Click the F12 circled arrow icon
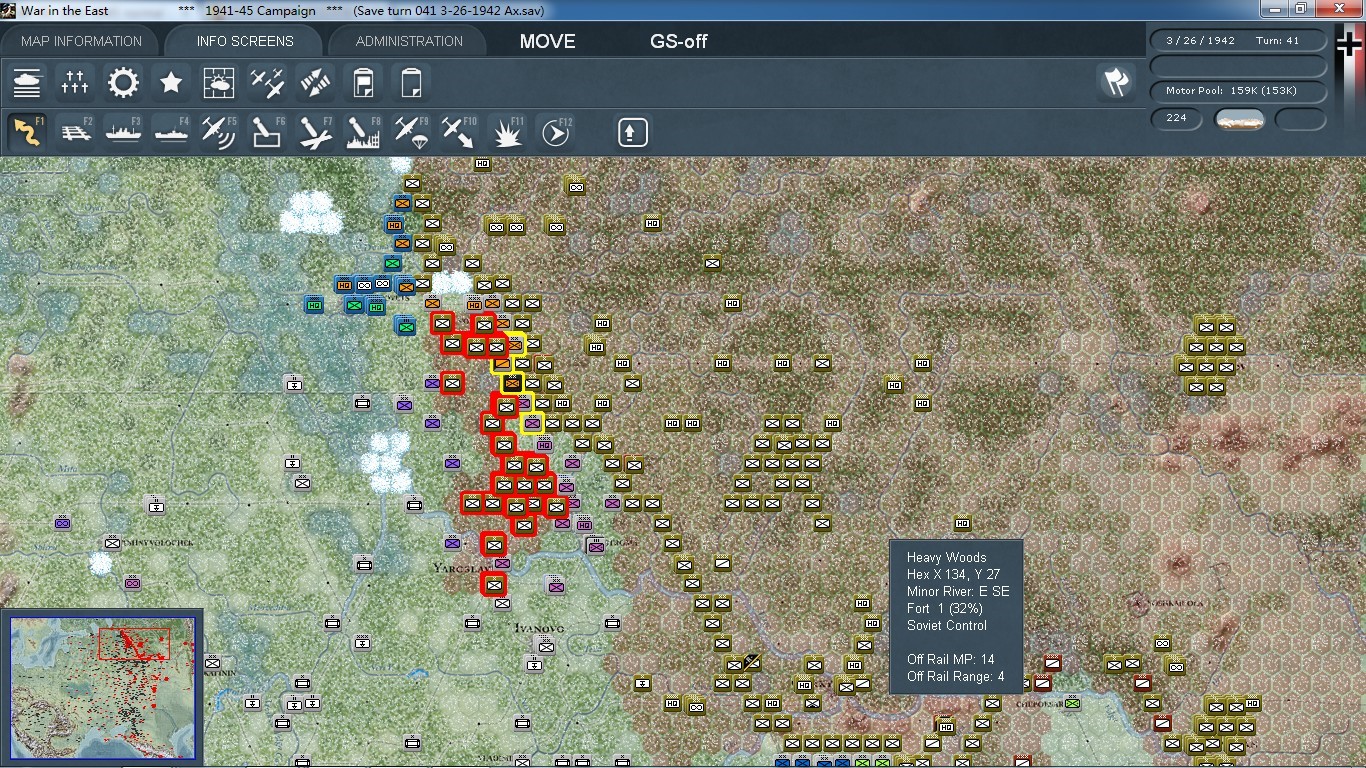1366x768 pixels. pyautogui.click(x=555, y=132)
